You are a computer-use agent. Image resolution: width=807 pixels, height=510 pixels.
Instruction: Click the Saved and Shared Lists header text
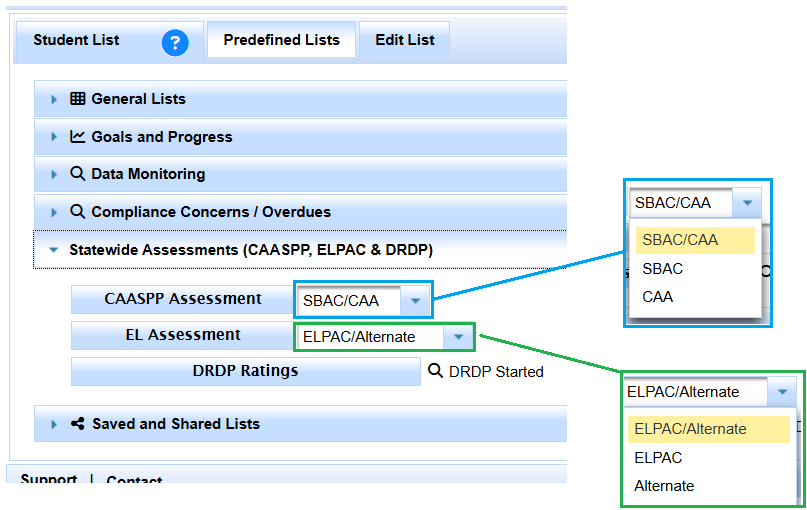pos(176,424)
